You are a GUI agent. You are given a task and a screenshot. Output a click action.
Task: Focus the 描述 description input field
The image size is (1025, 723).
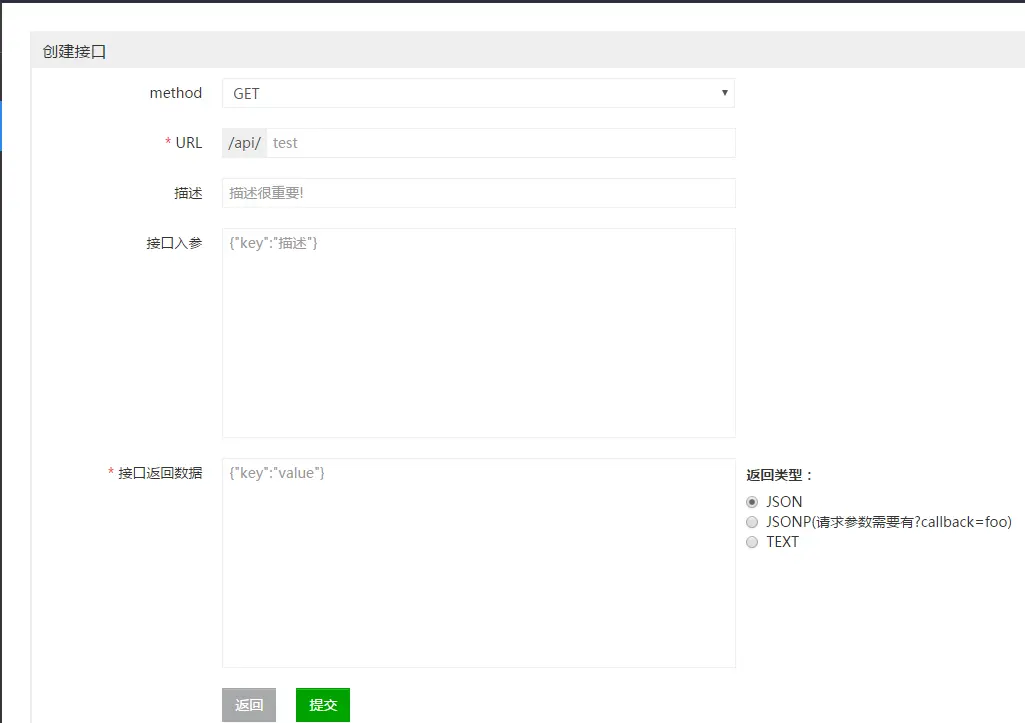point(479,193)
